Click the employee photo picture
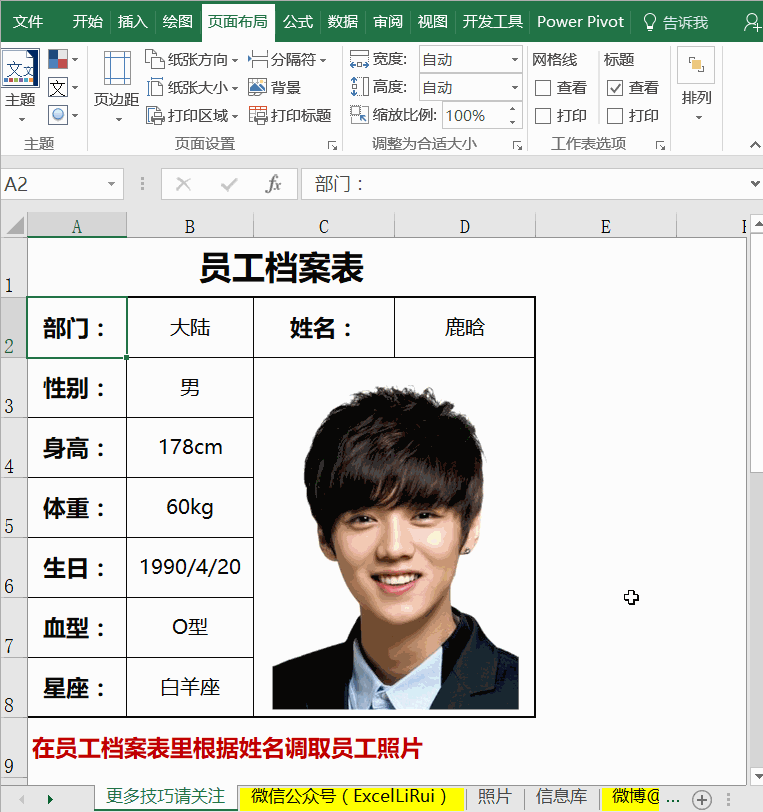 click(x=396, y=548)
